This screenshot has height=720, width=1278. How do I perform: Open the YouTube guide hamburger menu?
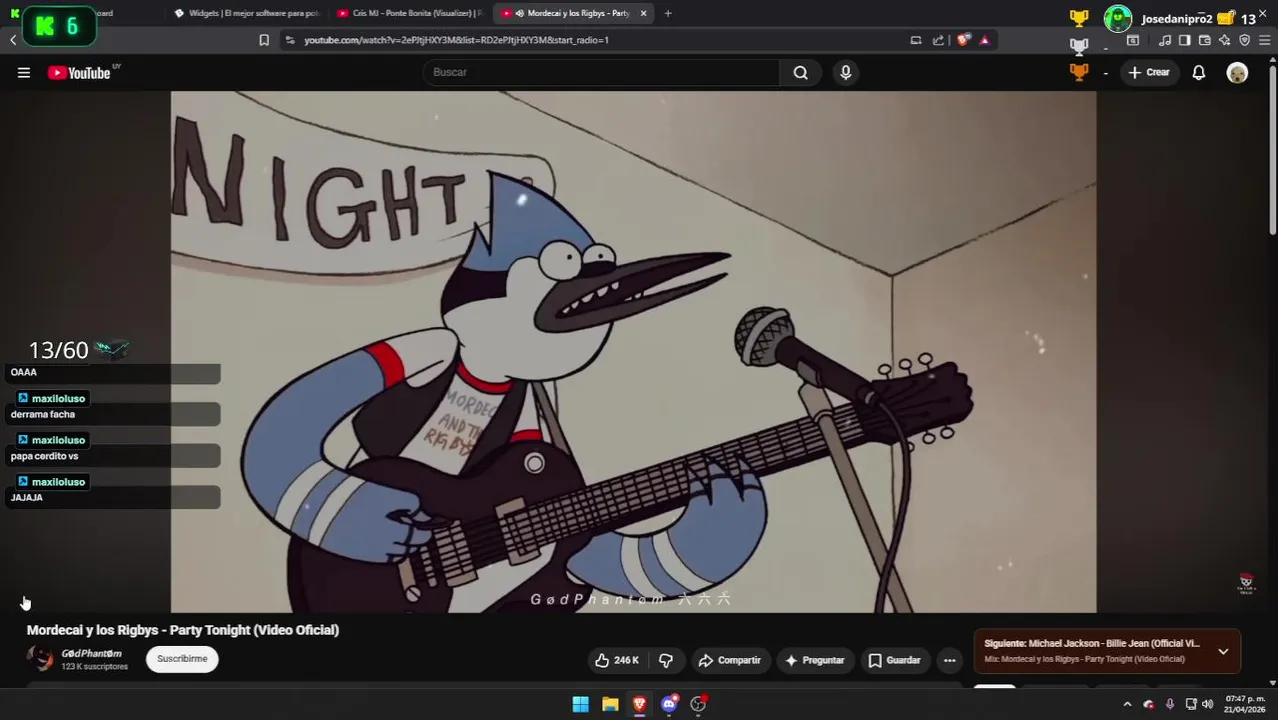23,72
